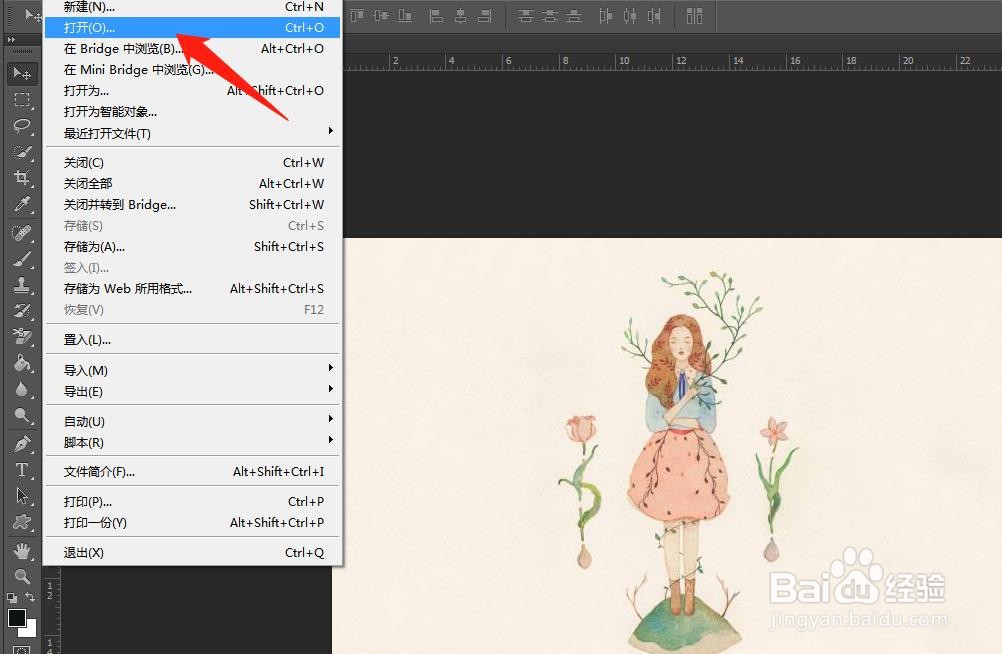Click Distribute vertical centers icon
Screen dimensions: 1002x654
(x=550, y=15)
